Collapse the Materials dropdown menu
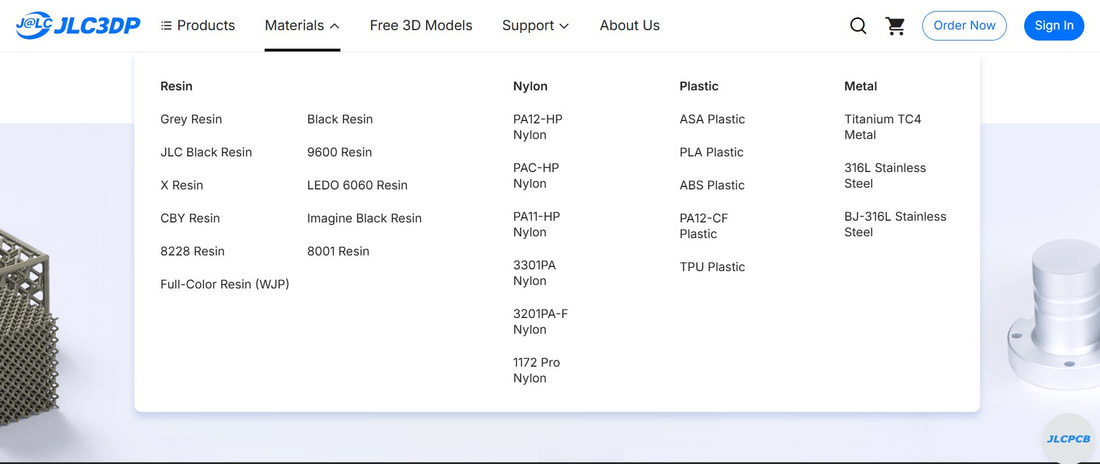The image size is (1100, 464). click(302, 25)
